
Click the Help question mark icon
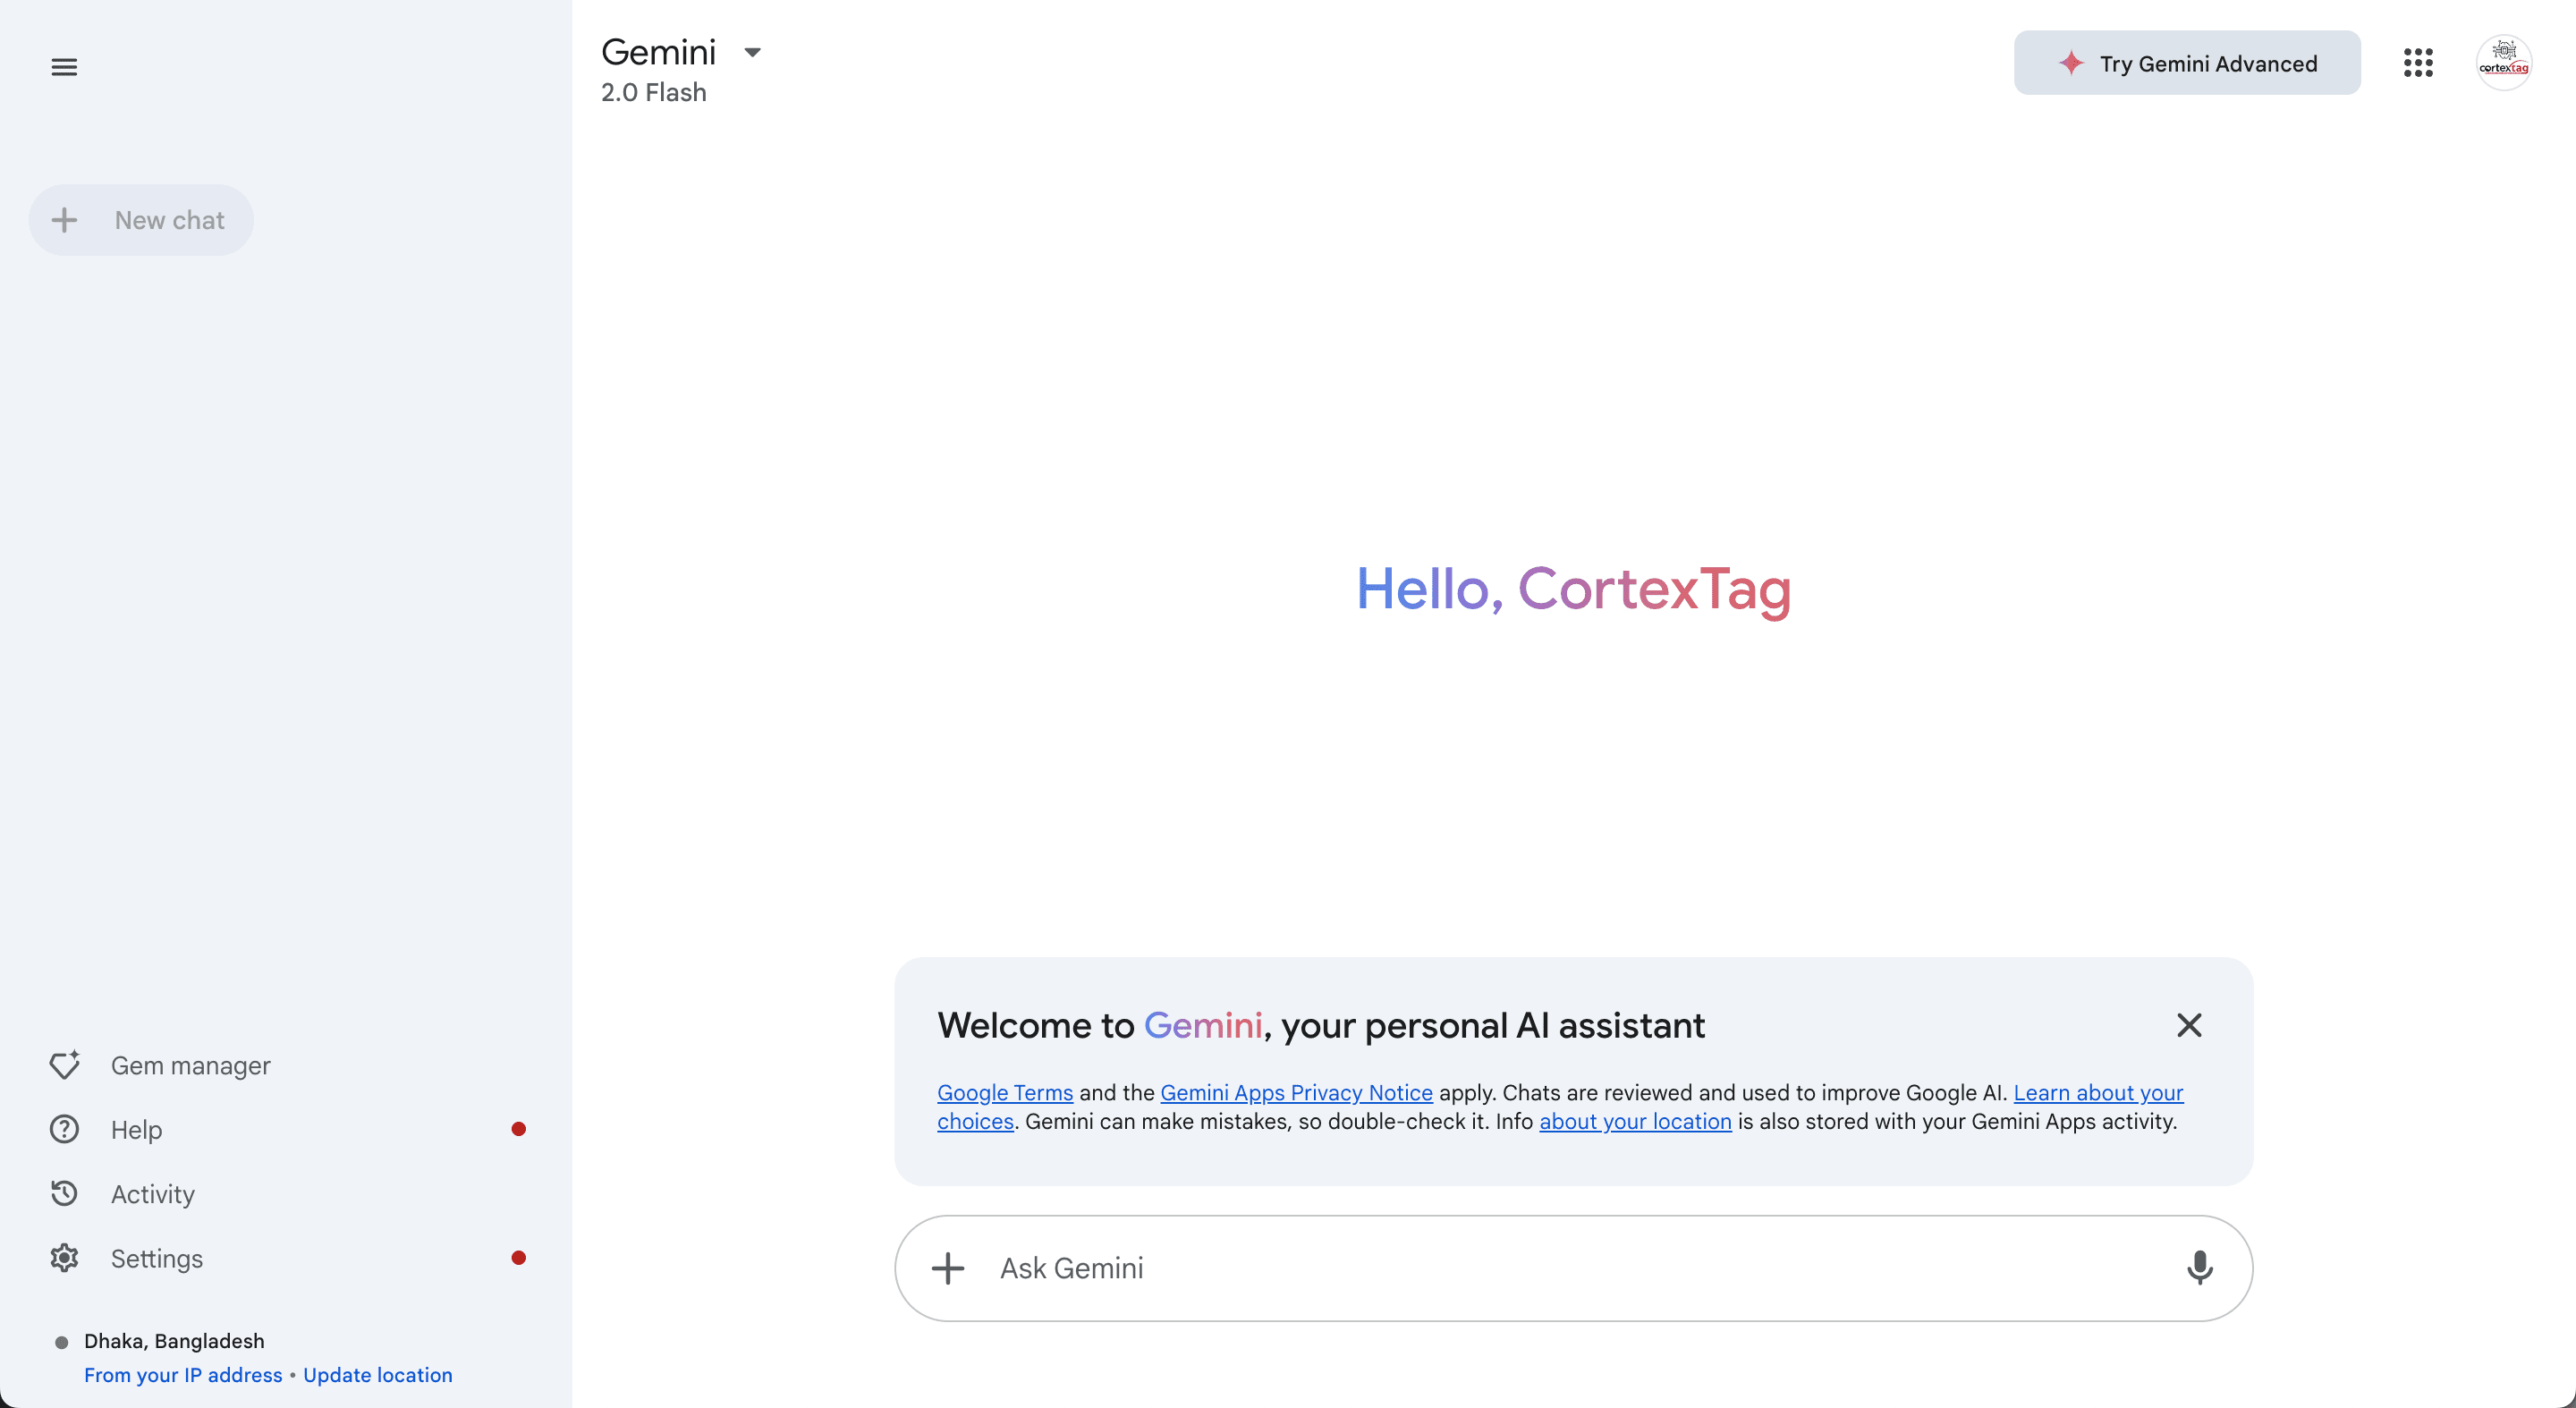pyautogui.click(x=64, y=1129)
